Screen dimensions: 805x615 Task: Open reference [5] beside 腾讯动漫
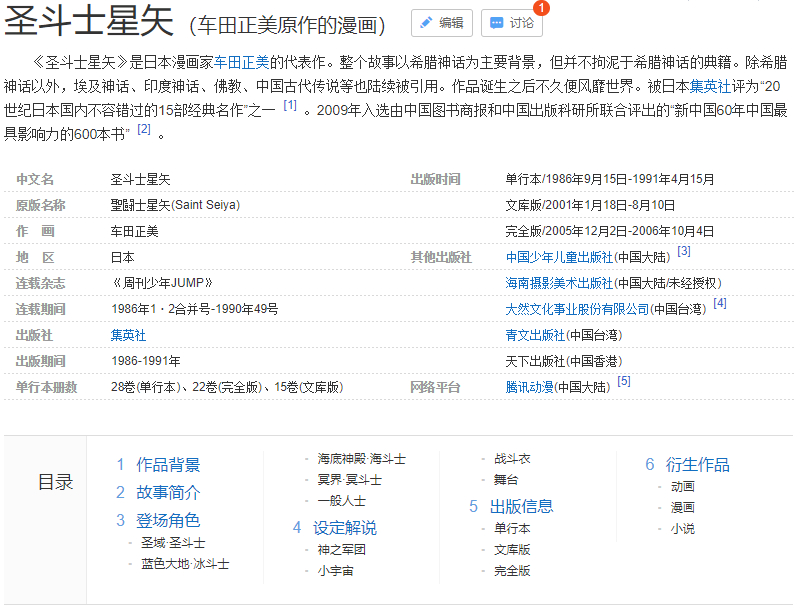(x=624, y=381)
